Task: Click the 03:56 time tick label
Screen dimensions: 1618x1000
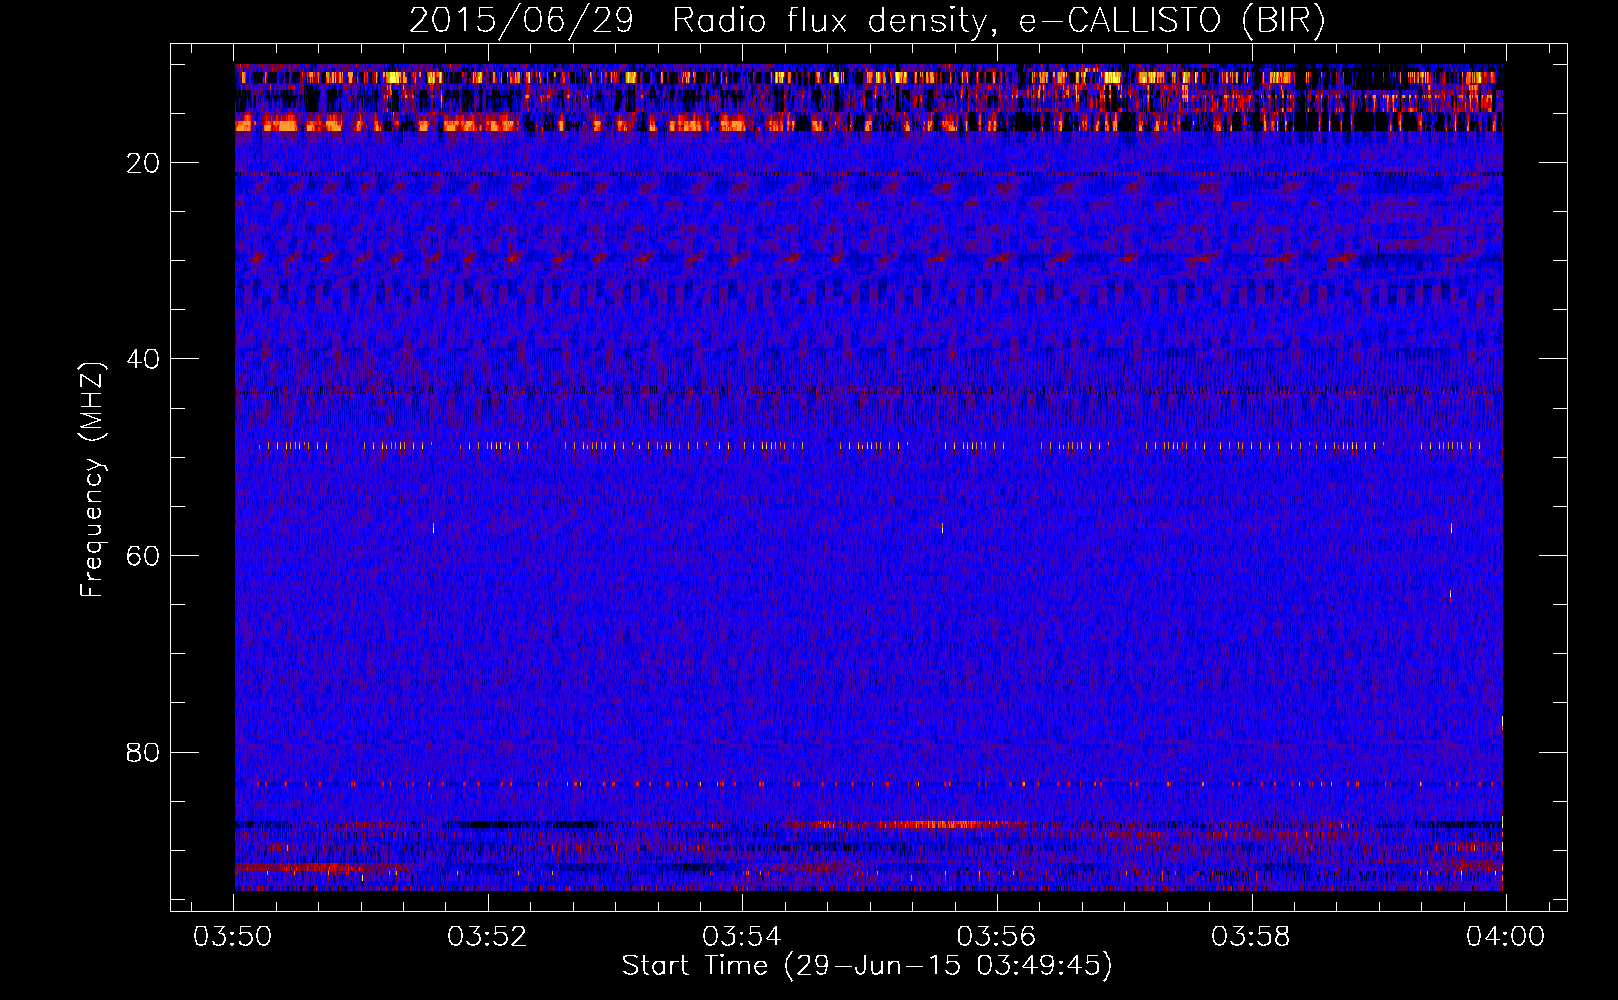Action: 996,937
